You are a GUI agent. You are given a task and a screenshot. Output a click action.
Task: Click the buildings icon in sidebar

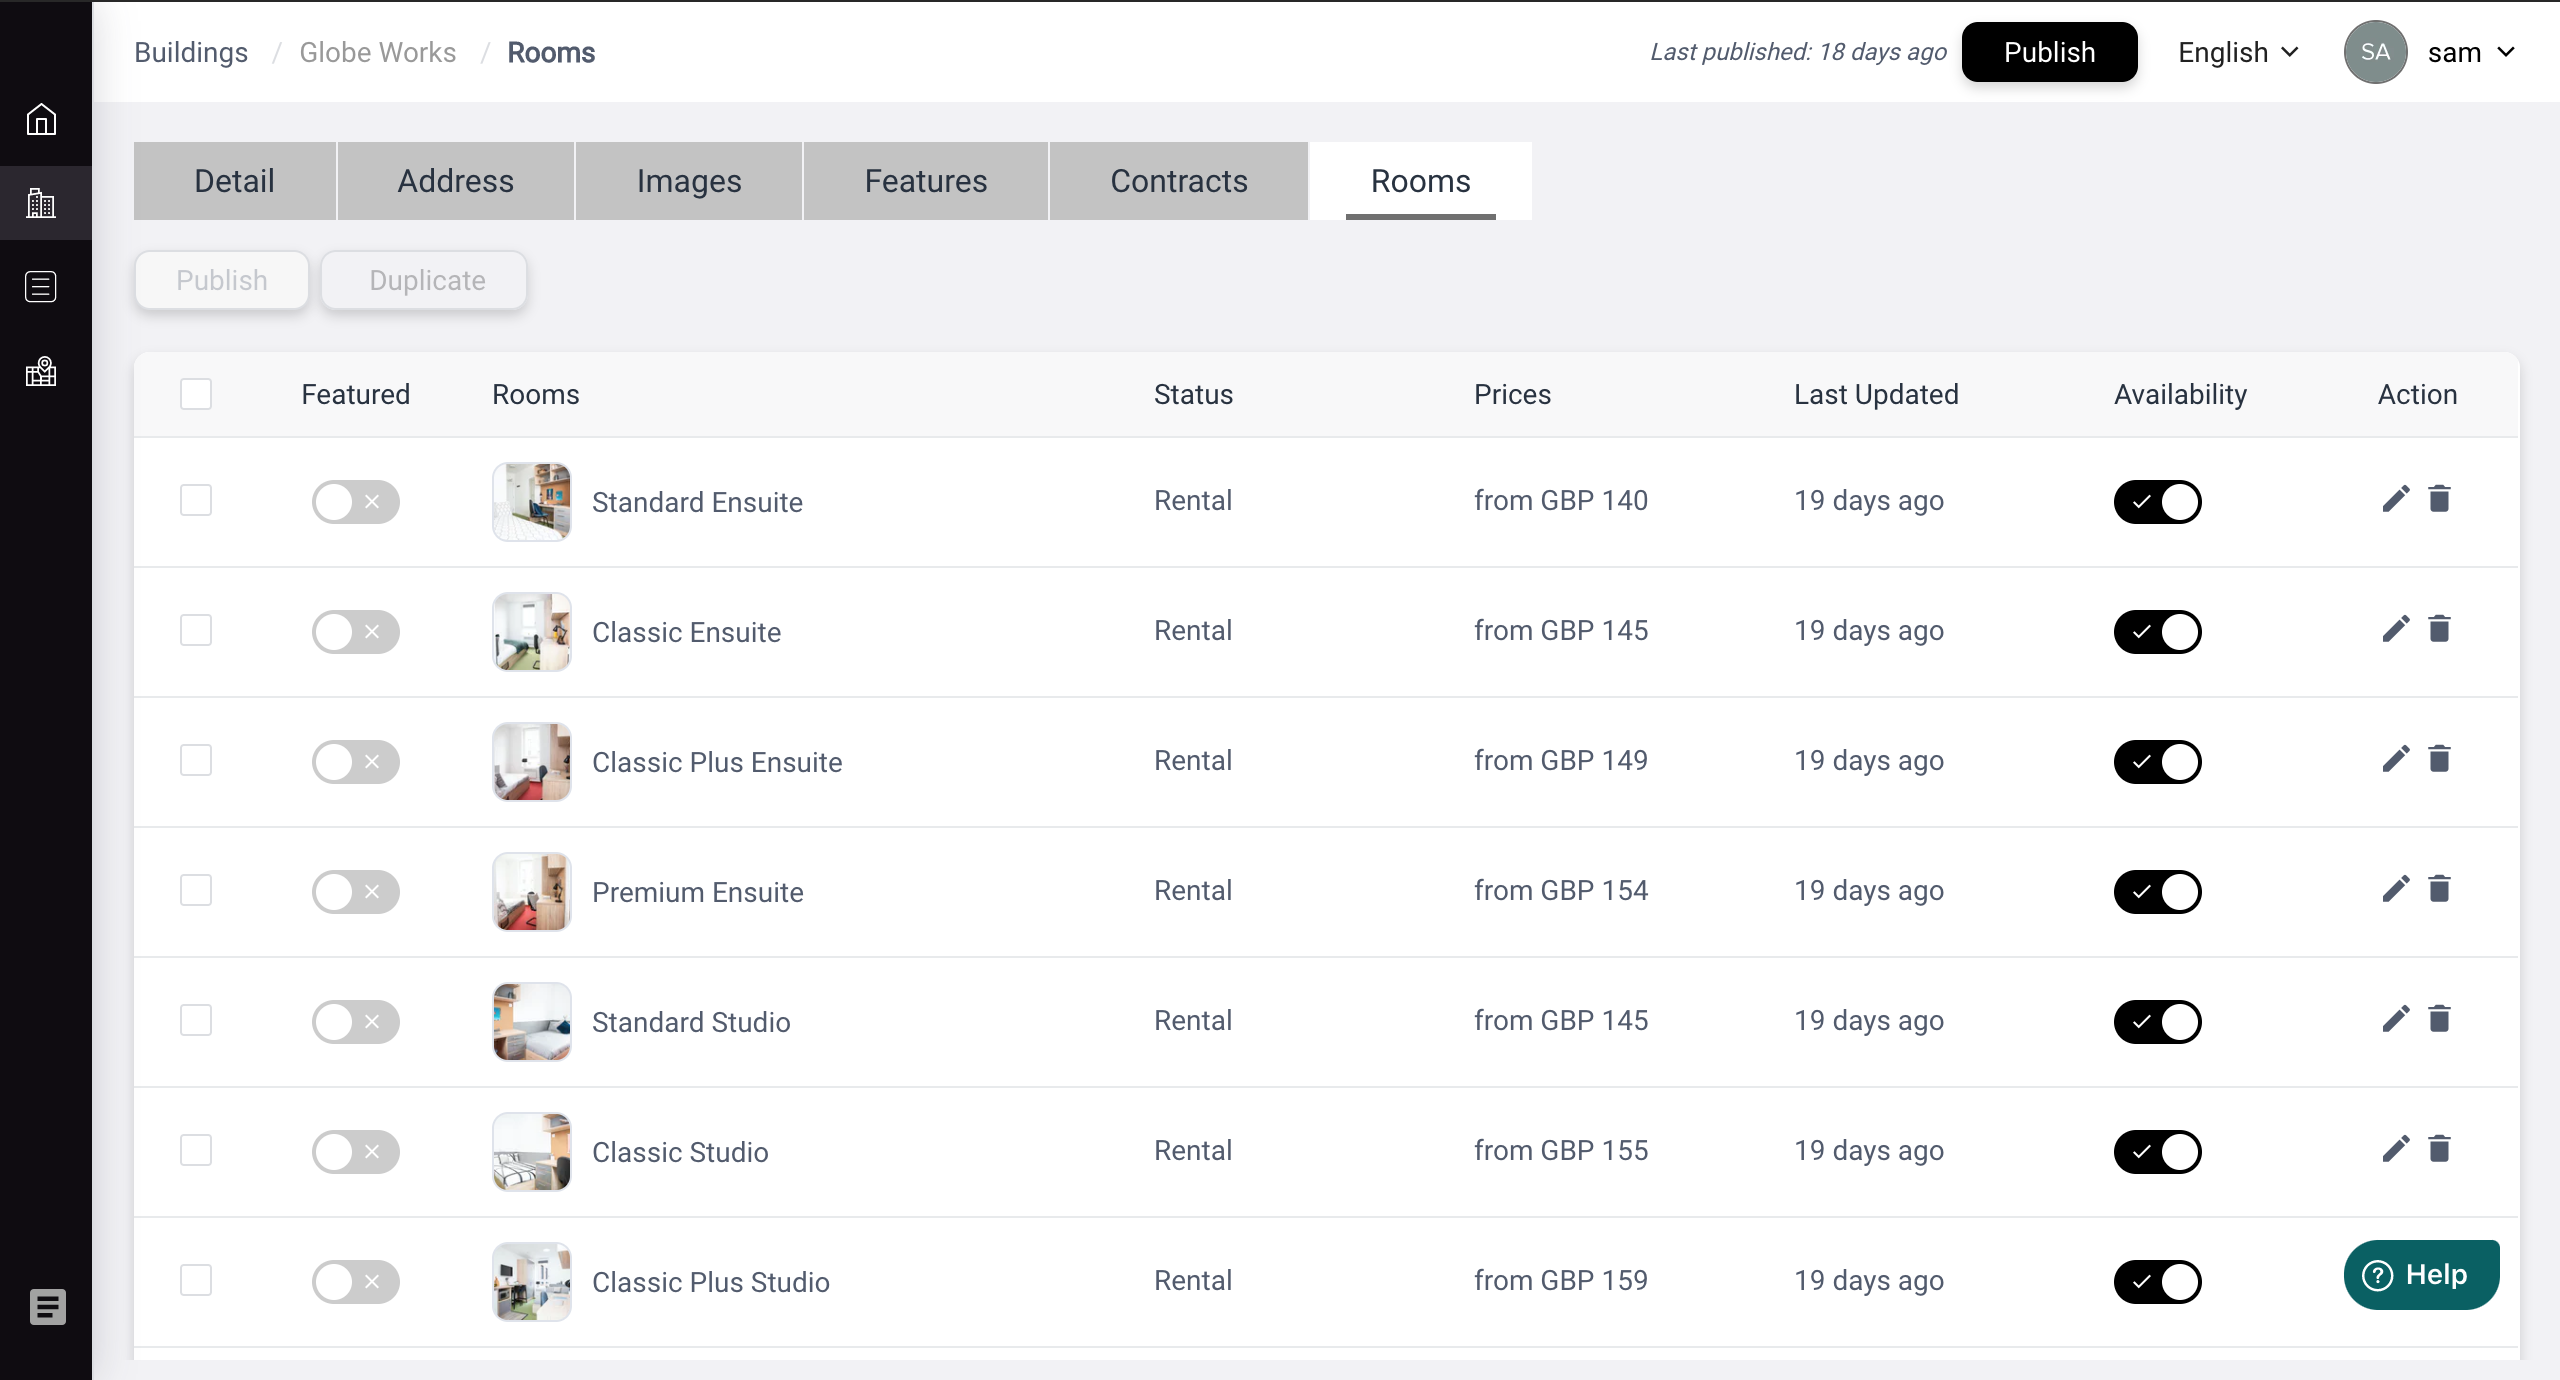[41, 204]
